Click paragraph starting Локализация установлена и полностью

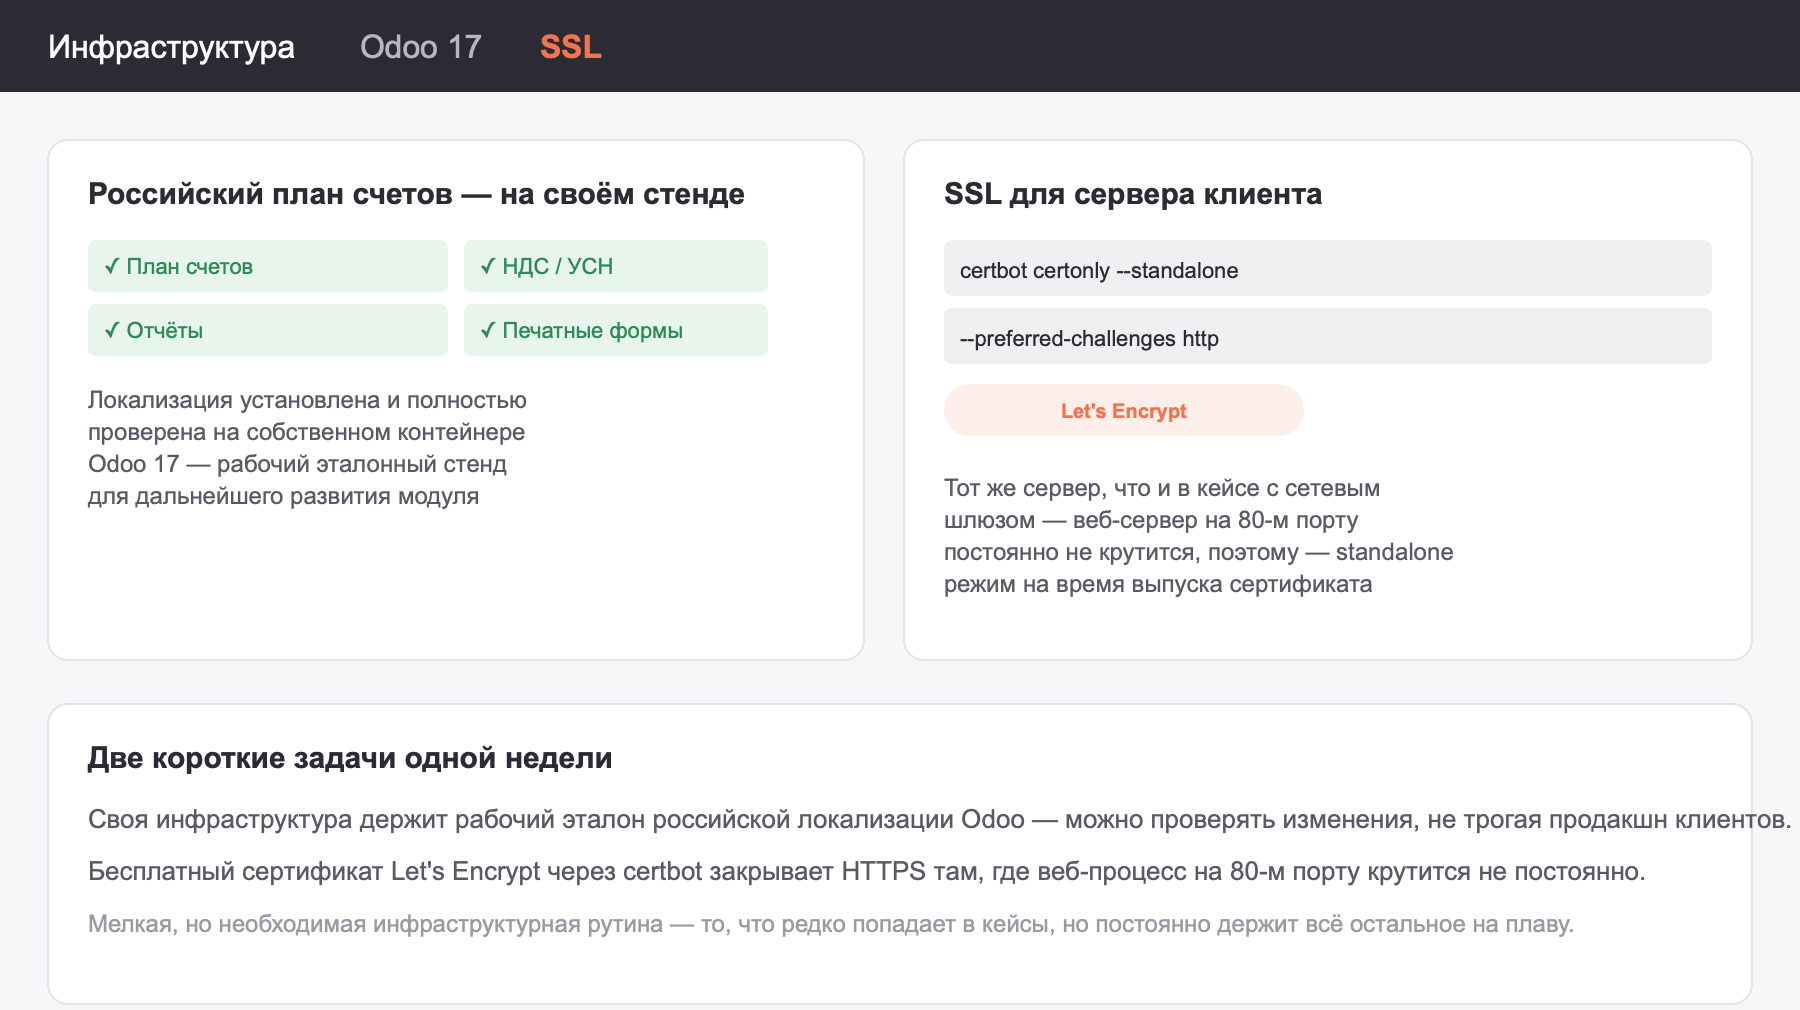tap(307, 448)
